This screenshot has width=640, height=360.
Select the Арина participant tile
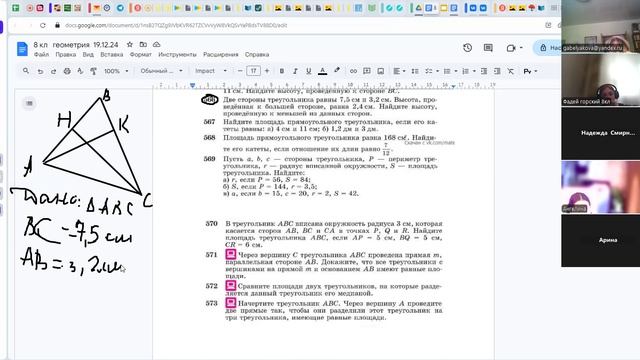(600, 240)
